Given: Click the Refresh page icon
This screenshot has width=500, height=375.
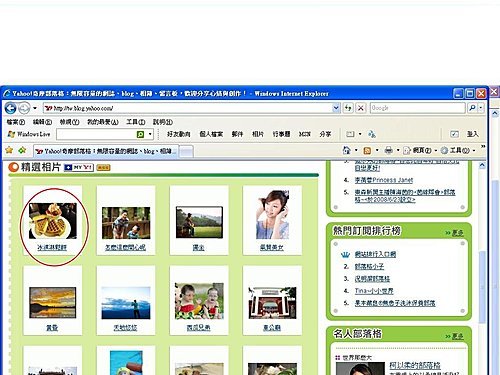Looking at the screenshot, I should click(348, 108).
